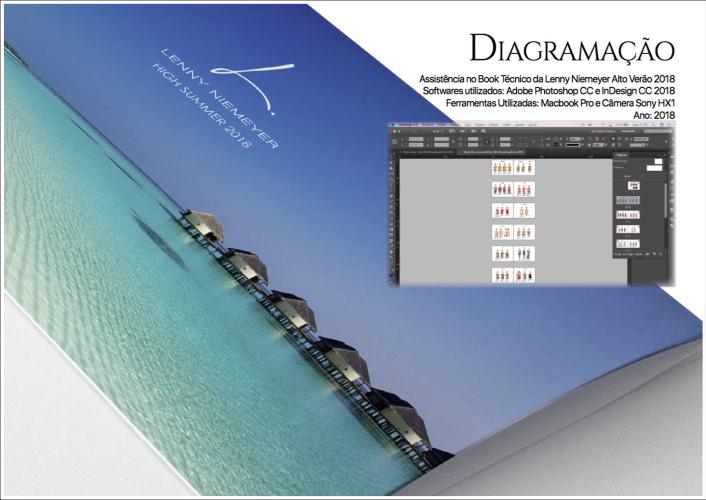Click the 'DIAGRAMAÇÃO' heading
Viewport: 706px width, 500px height.
pyautogui.click(x=572, y=48)
